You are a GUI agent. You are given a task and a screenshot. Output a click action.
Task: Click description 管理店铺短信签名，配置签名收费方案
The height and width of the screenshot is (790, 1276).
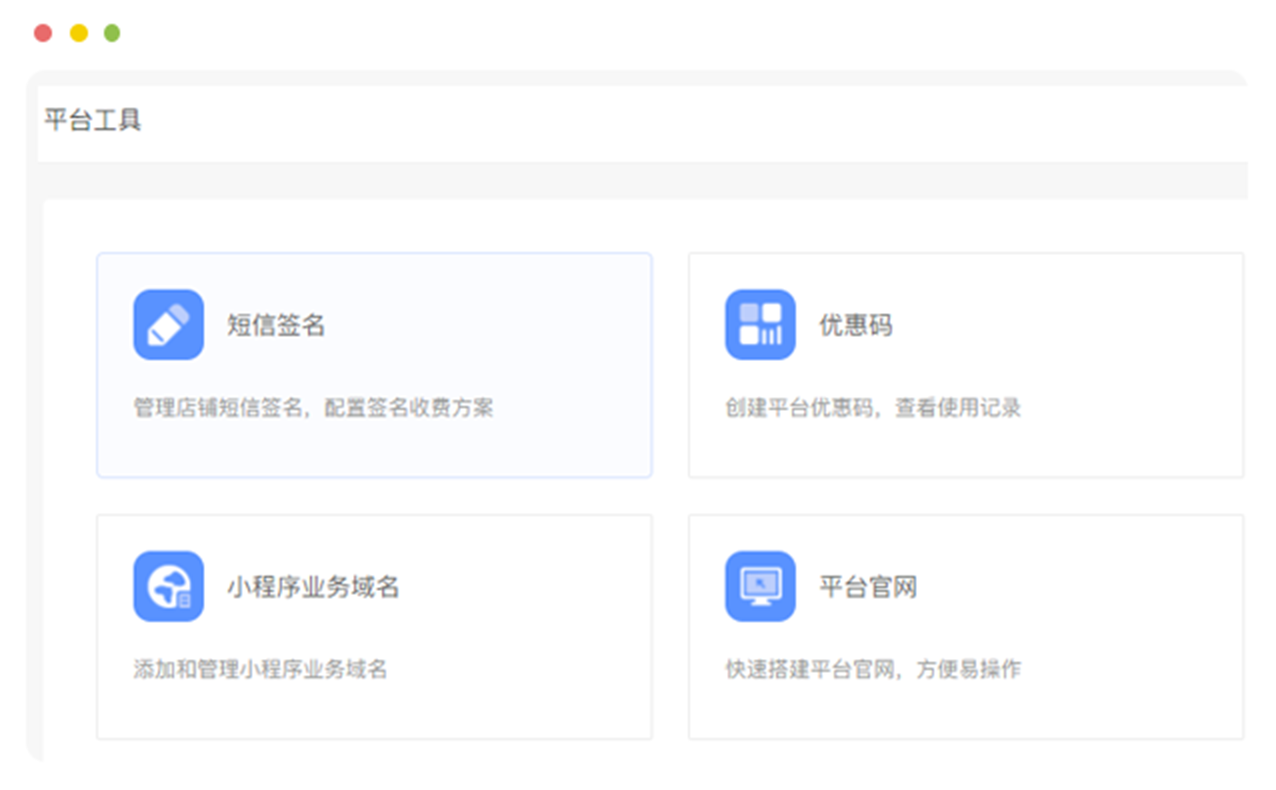[313, 408]
